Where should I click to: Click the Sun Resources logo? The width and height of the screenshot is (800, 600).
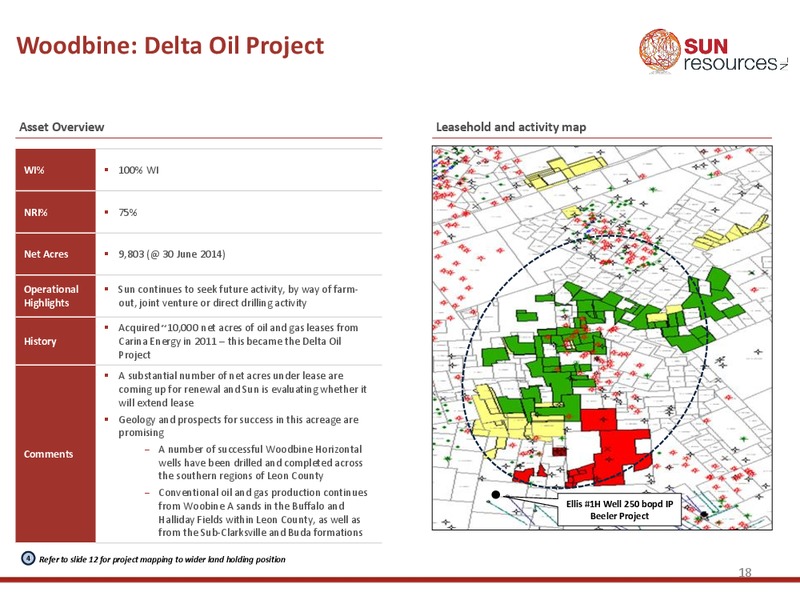[713, 51]
